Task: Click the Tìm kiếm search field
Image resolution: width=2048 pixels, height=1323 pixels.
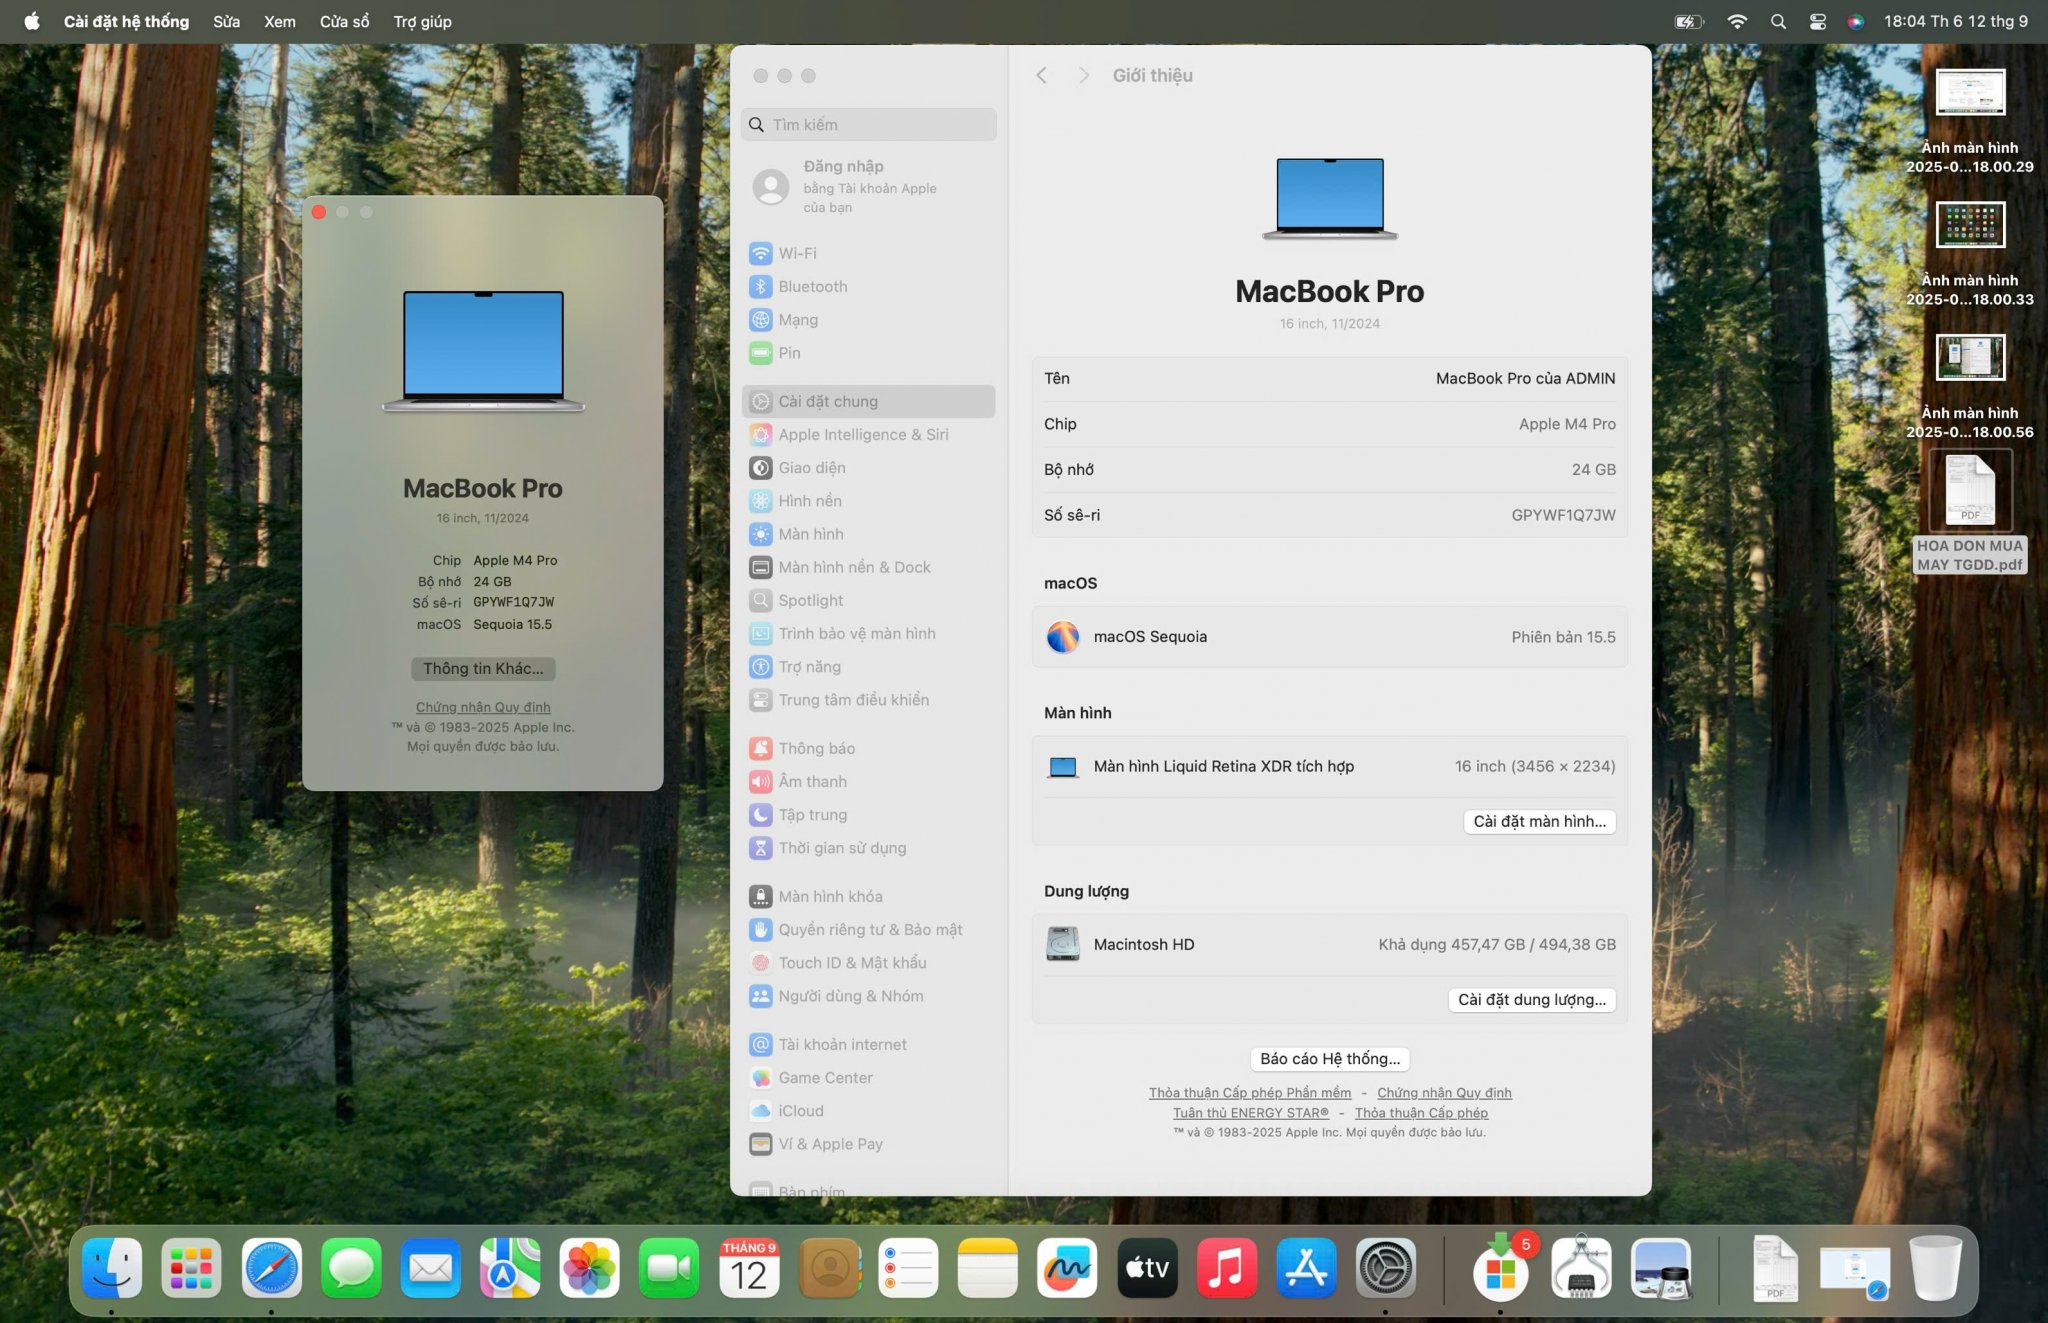Action: [869, 124]
